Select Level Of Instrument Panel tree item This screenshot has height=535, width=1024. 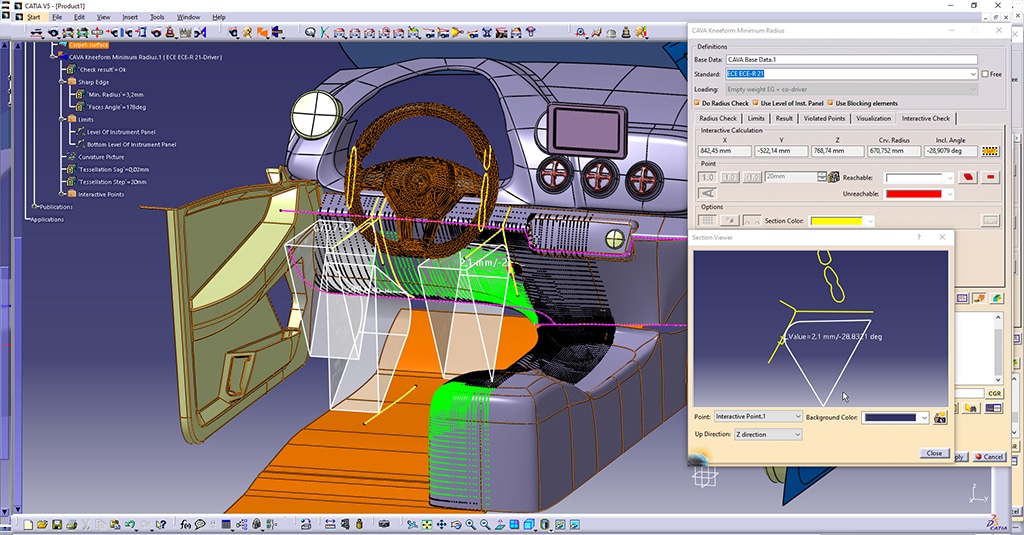(x=121, y=132)
